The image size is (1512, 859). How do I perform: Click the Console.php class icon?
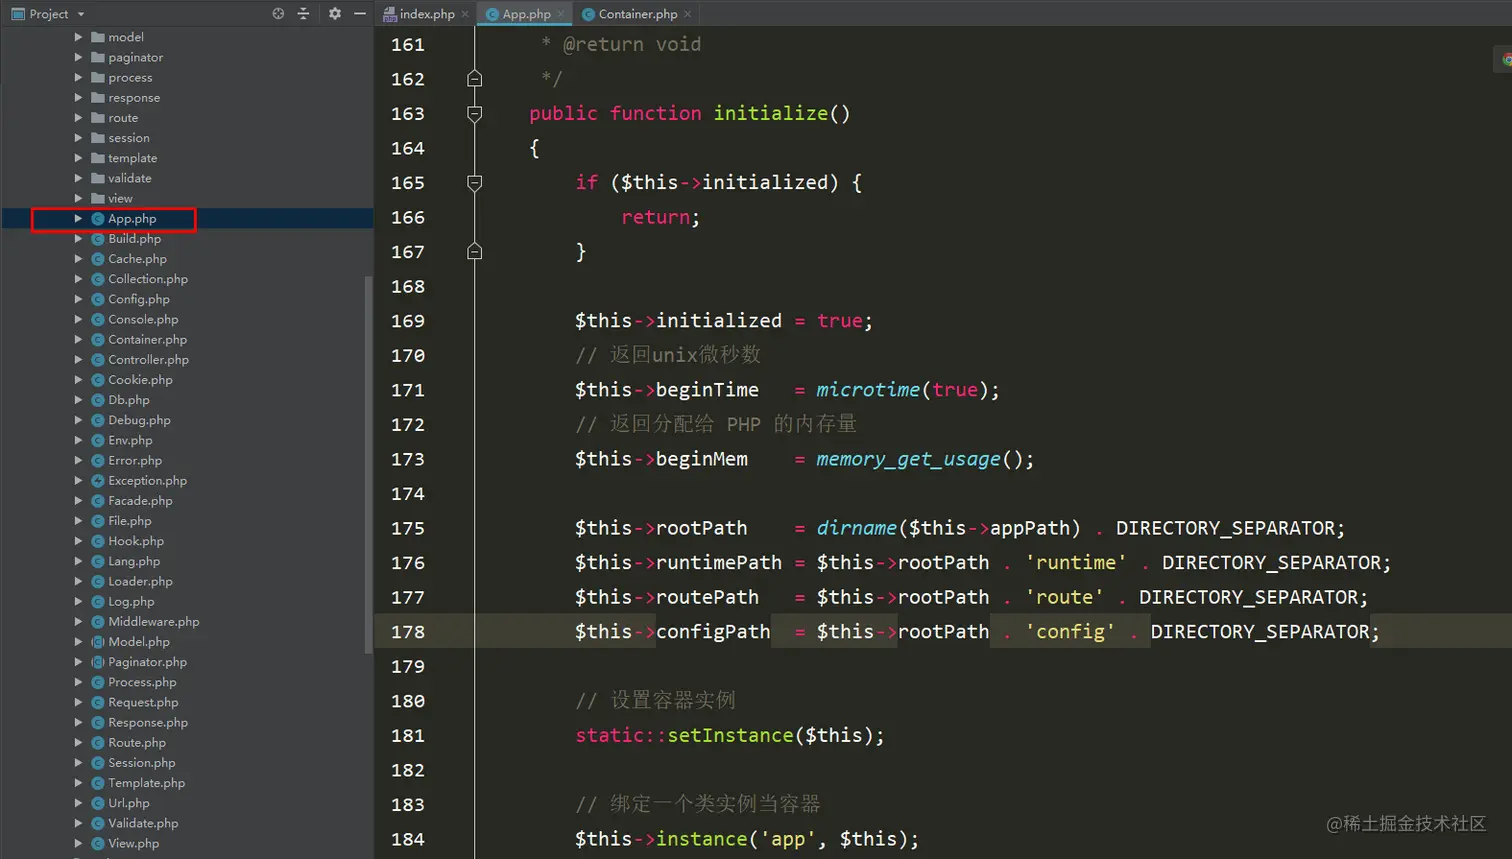[x=98, y=319]
